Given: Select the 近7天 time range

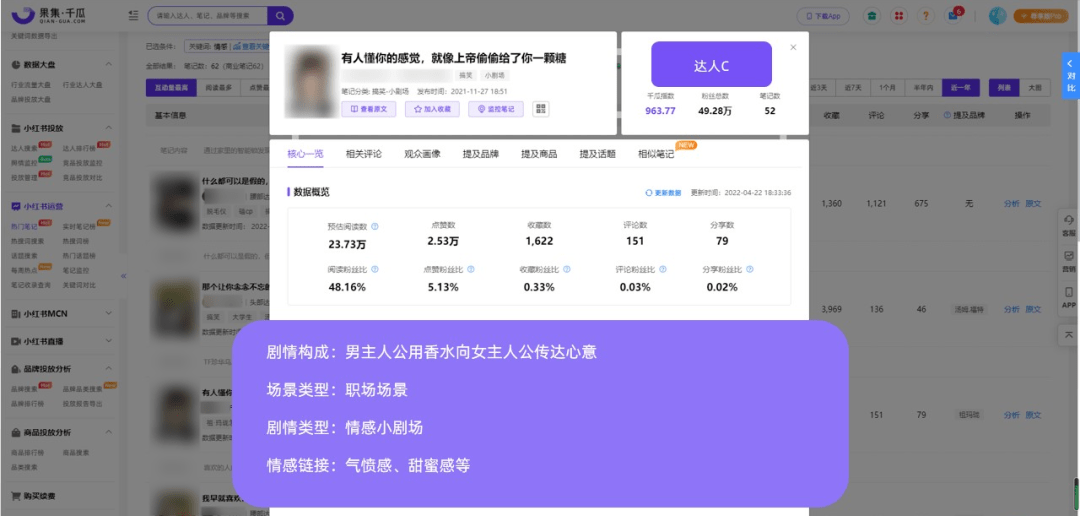Looking at the screenshot, I should [855, 87].
